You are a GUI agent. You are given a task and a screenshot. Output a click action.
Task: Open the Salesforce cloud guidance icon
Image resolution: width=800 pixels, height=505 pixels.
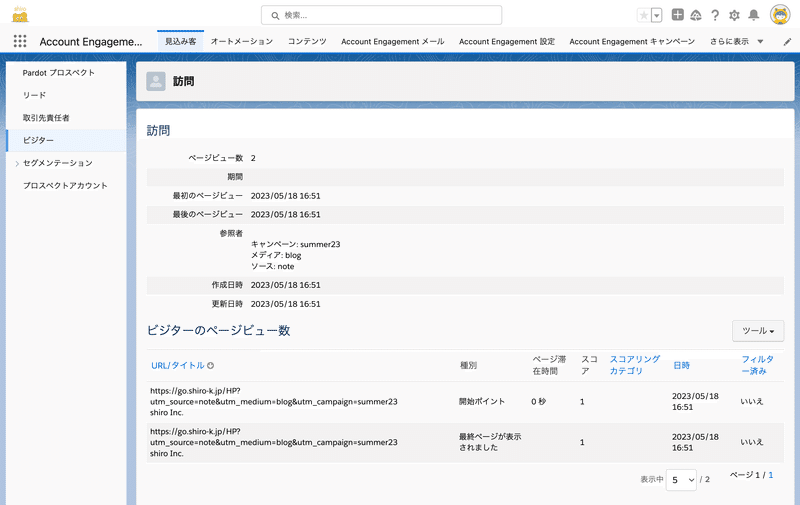point(696,15)
